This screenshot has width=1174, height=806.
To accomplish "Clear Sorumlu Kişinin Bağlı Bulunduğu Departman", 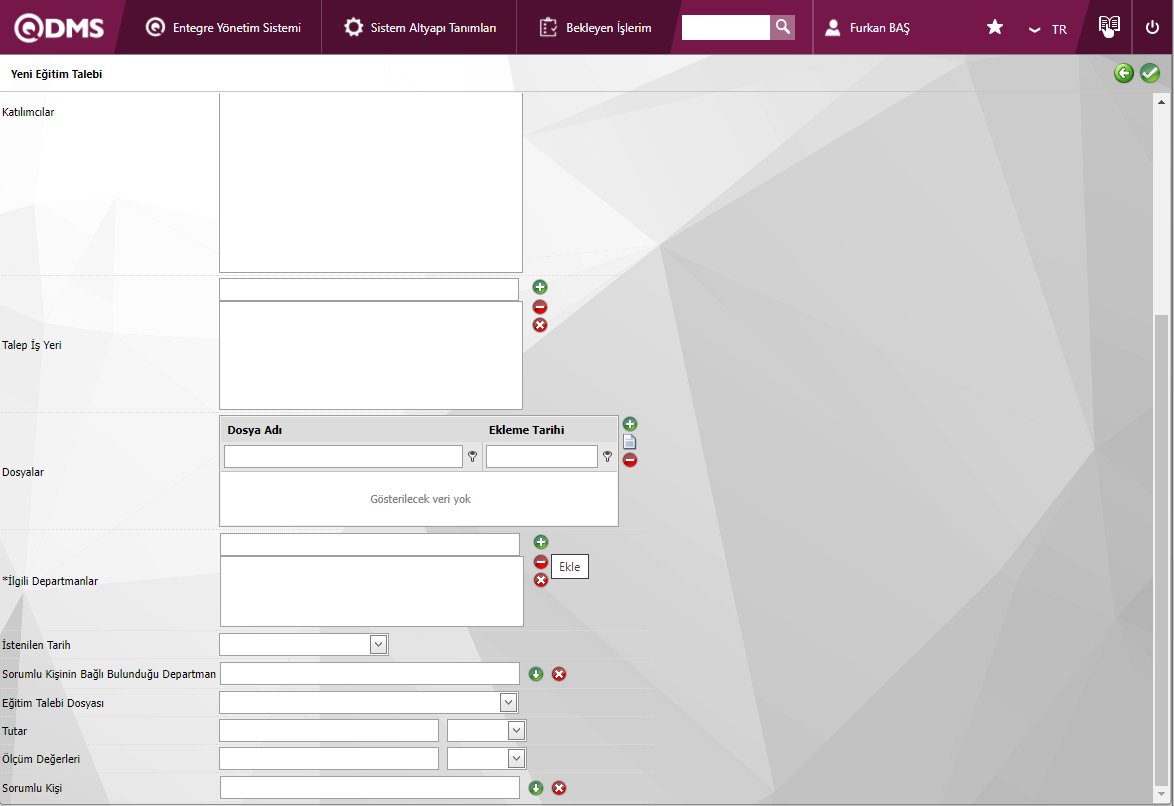I will point(559,674).
